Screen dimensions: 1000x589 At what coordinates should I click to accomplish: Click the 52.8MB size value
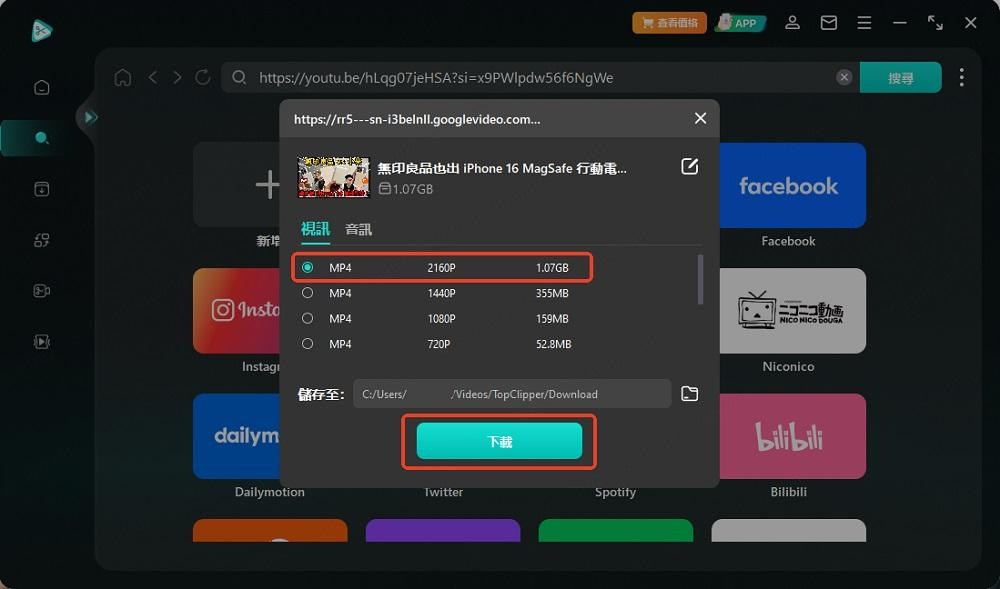(554, 344)
